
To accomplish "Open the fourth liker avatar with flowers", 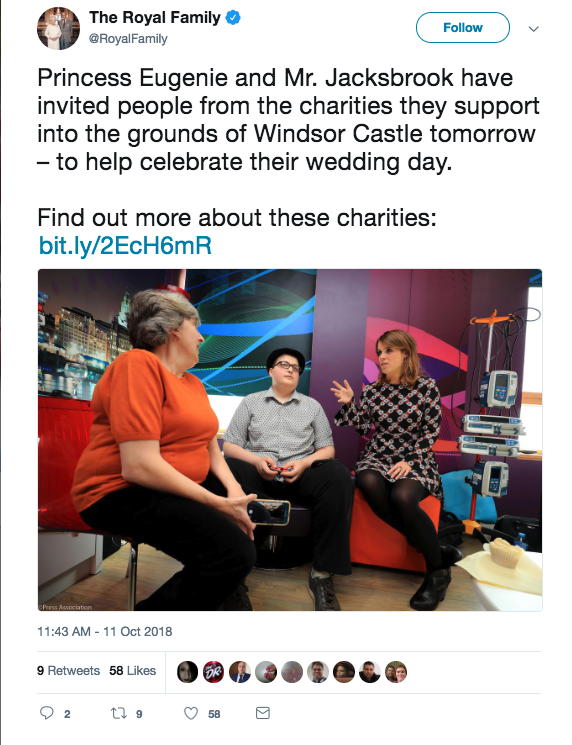I will click(266, 672).
